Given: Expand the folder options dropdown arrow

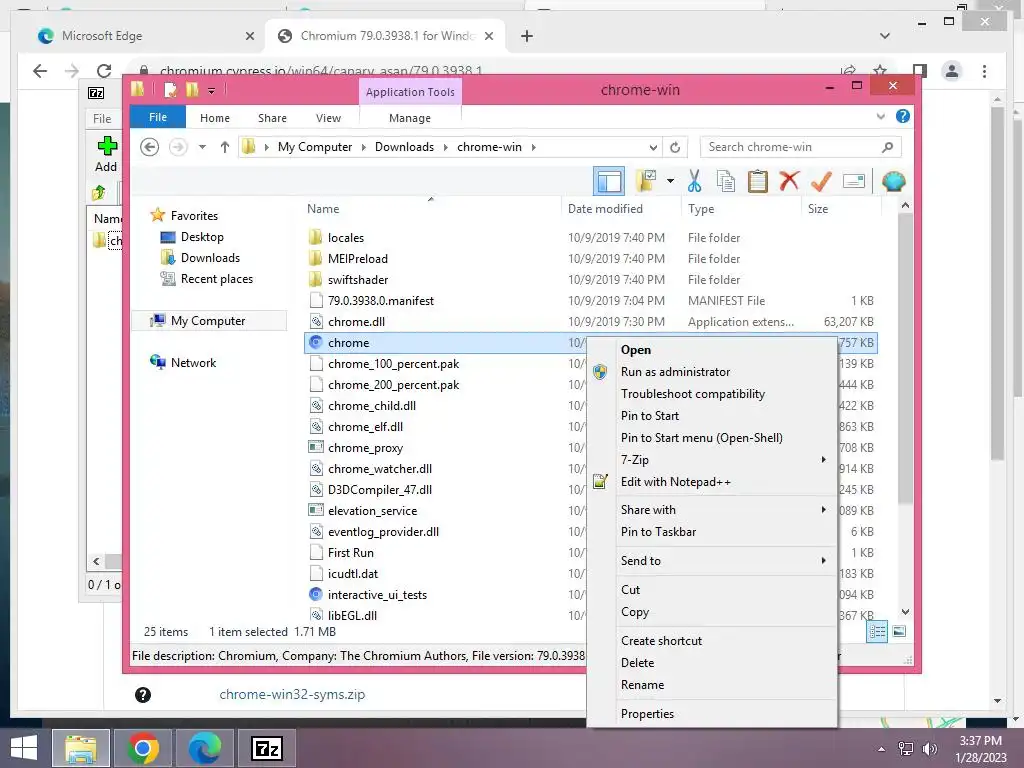Looking at the screenshot, I should pyautogui.click(x=670, y=181).
